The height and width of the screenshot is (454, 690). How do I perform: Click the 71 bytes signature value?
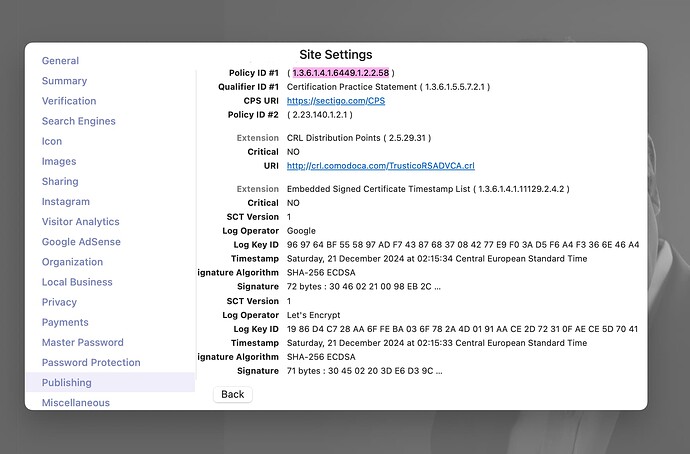pos(364,371)
